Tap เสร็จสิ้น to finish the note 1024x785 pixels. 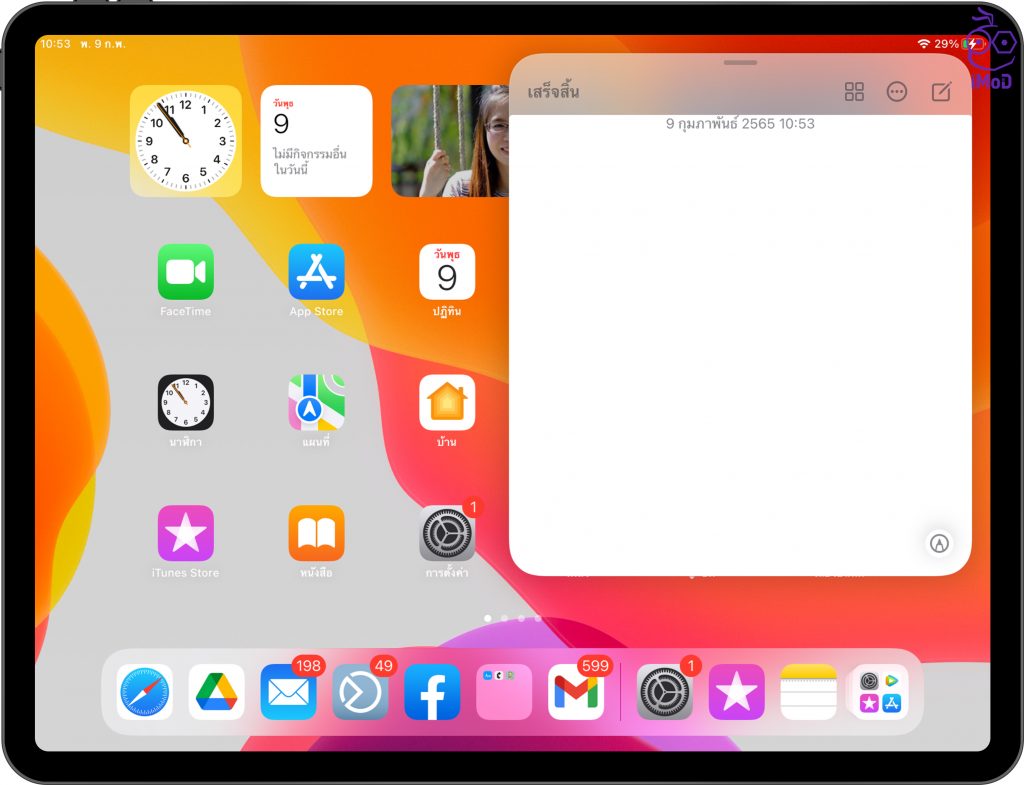click(553, 92)
